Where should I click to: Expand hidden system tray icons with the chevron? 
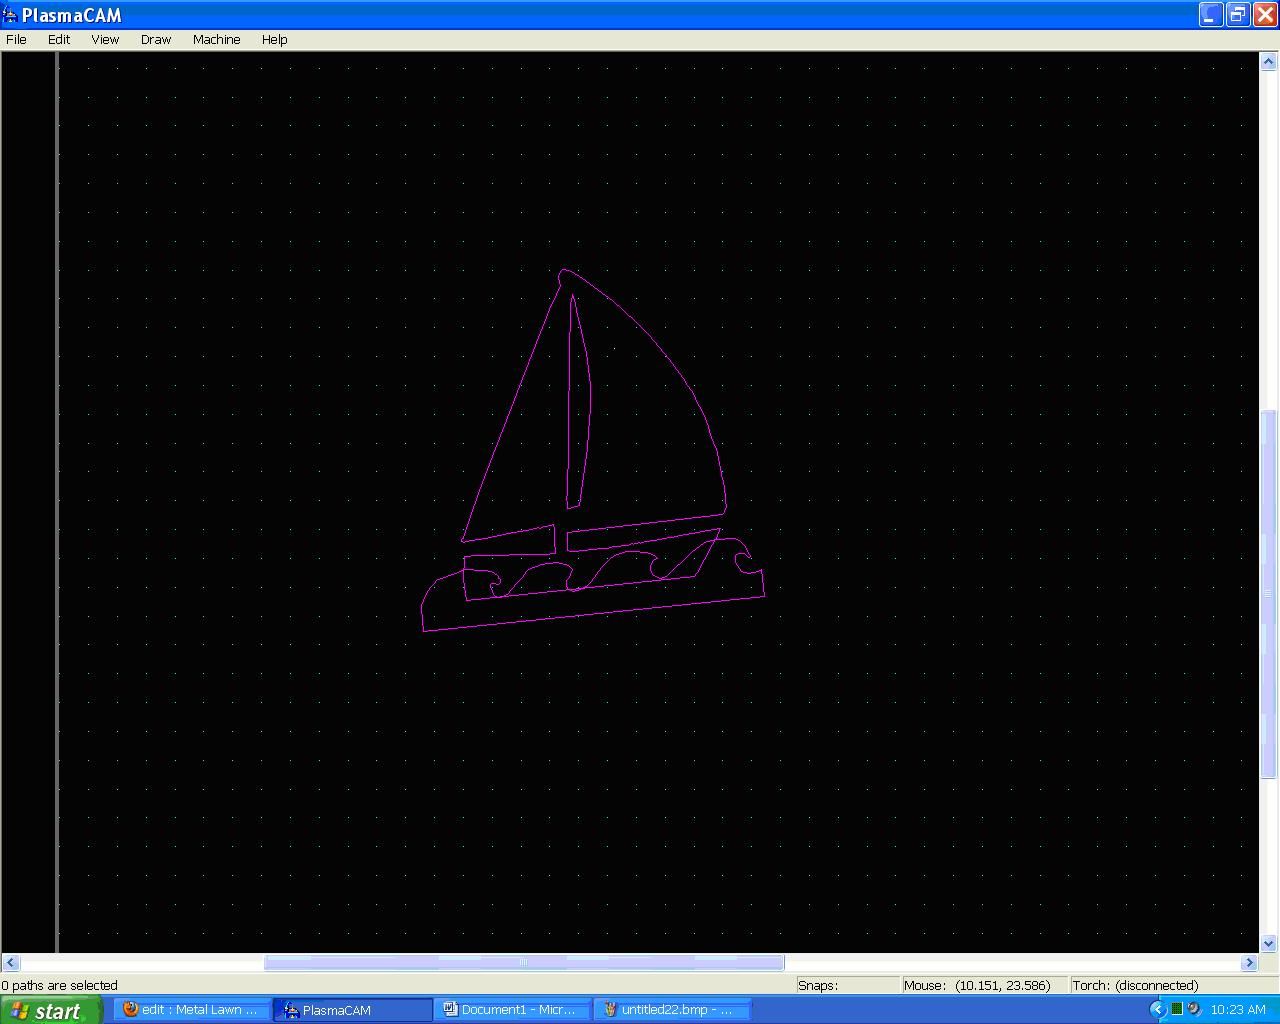pyautogui.click(x=1157, y=1009)
